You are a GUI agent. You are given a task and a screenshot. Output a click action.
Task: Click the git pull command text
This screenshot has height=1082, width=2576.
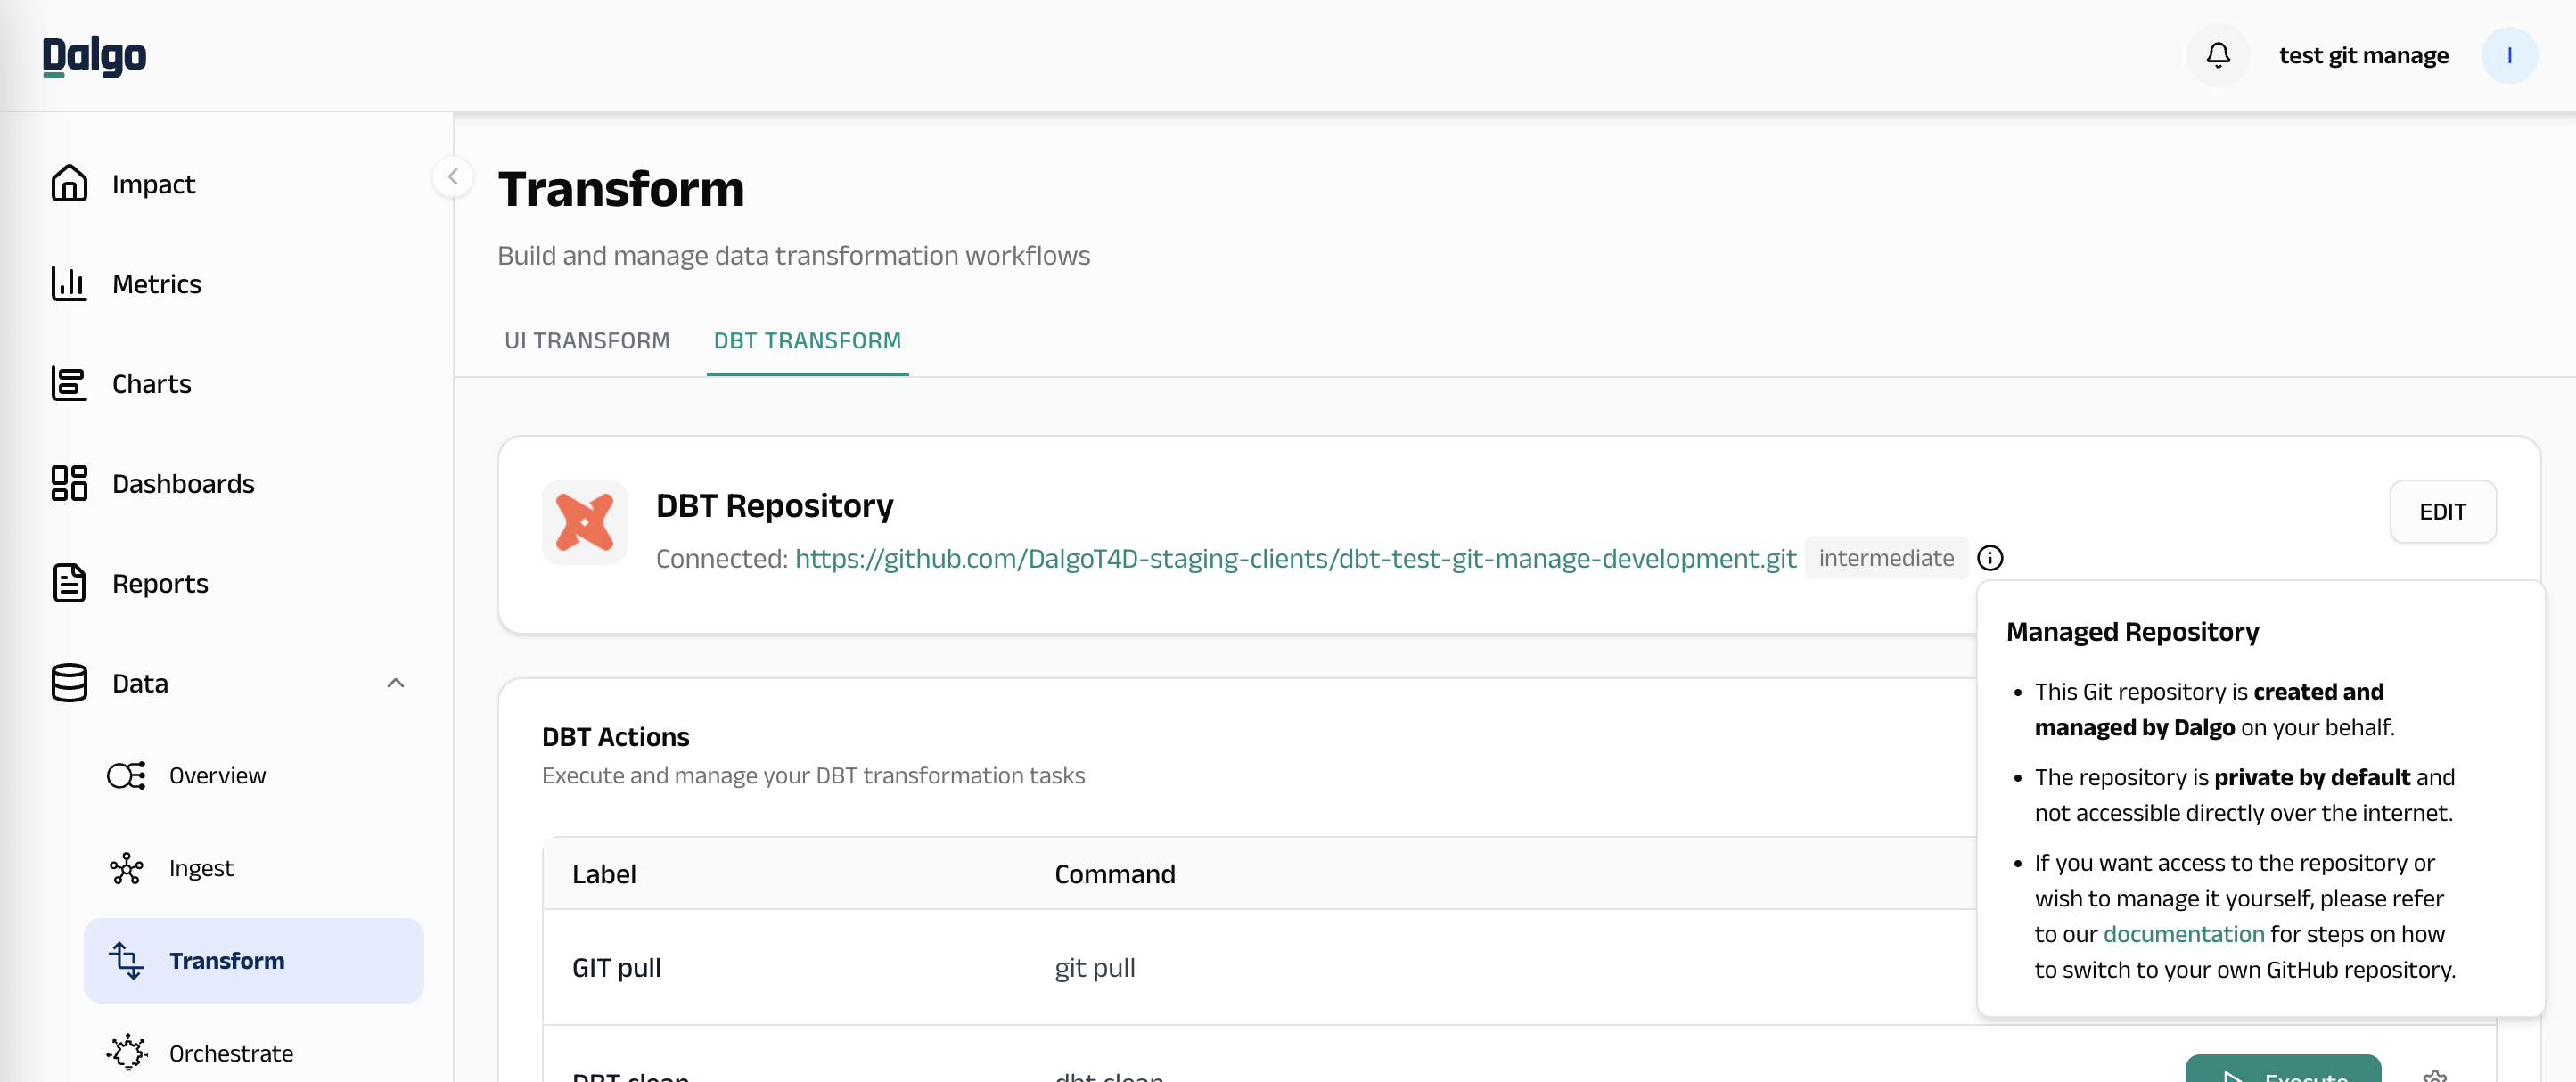point(1095,968)
